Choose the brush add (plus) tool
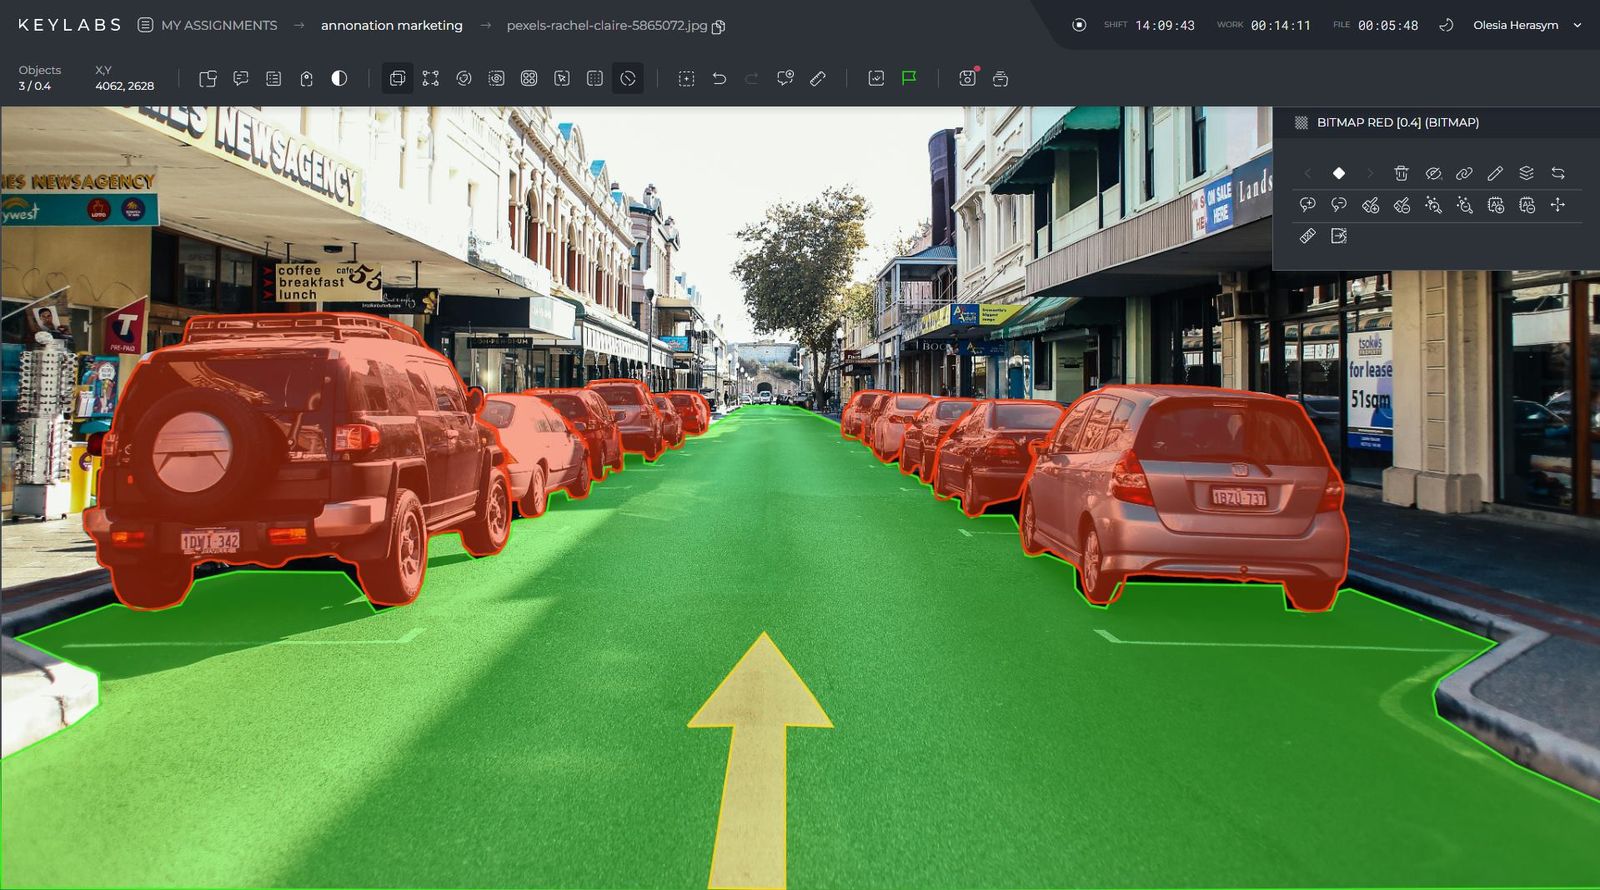Viewport: 1600px width, 890px height. tap(1370, 205)
